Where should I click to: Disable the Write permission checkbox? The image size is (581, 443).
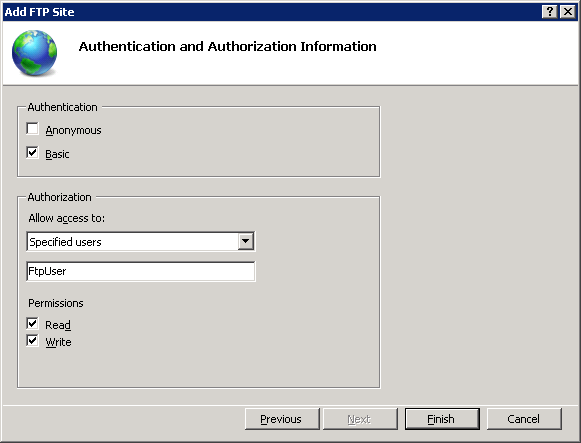click(32, 340)
